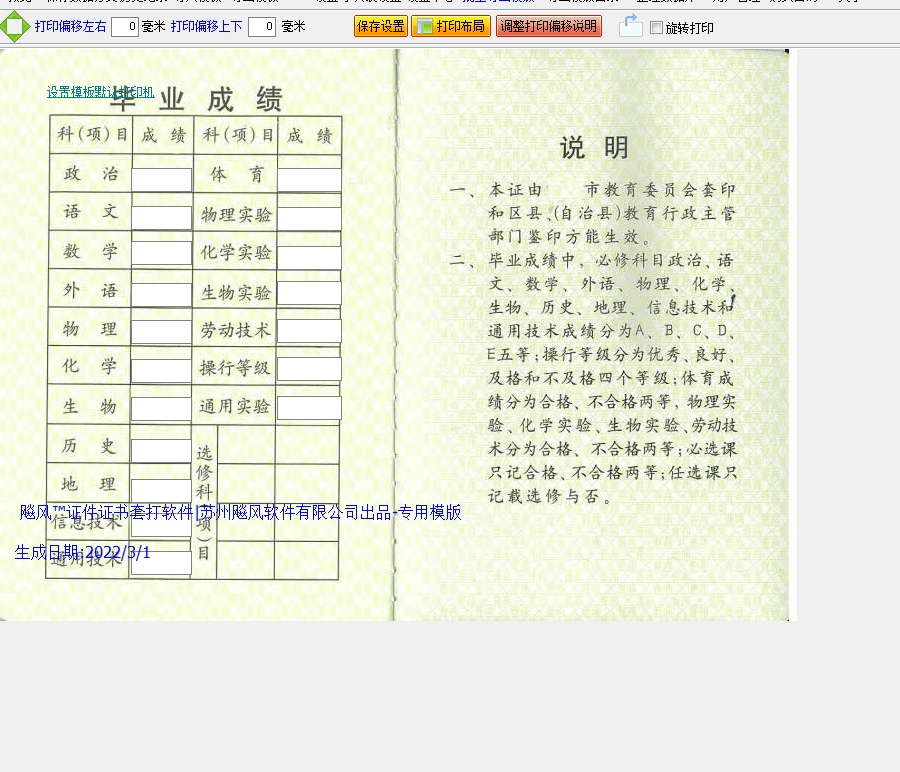Click the 语文 score field
The width and height of the screenshot is (900, 772).
click(161, 218)
